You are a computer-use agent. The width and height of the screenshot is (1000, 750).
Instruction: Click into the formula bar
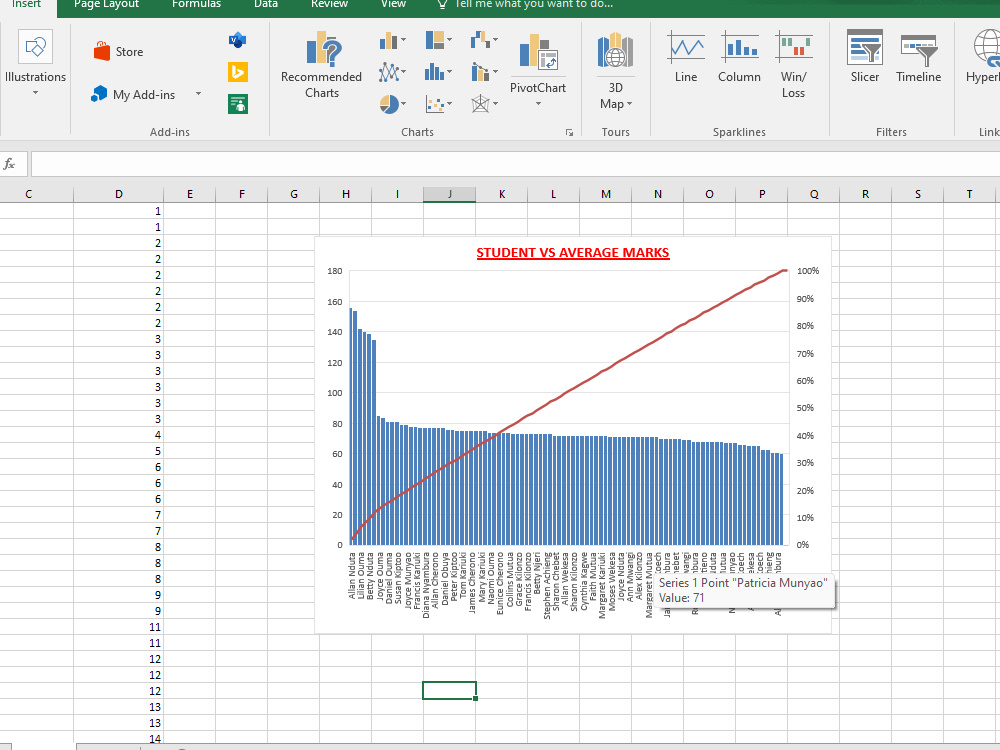tap(515, 164)
